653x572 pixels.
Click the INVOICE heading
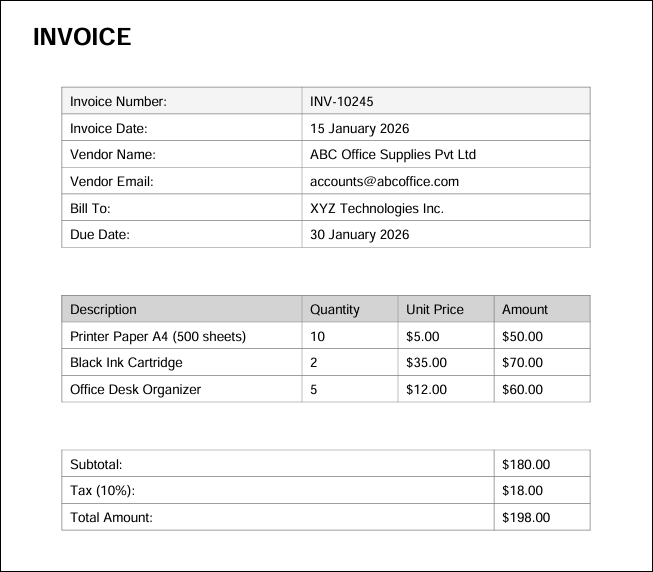tap(82, 37)
